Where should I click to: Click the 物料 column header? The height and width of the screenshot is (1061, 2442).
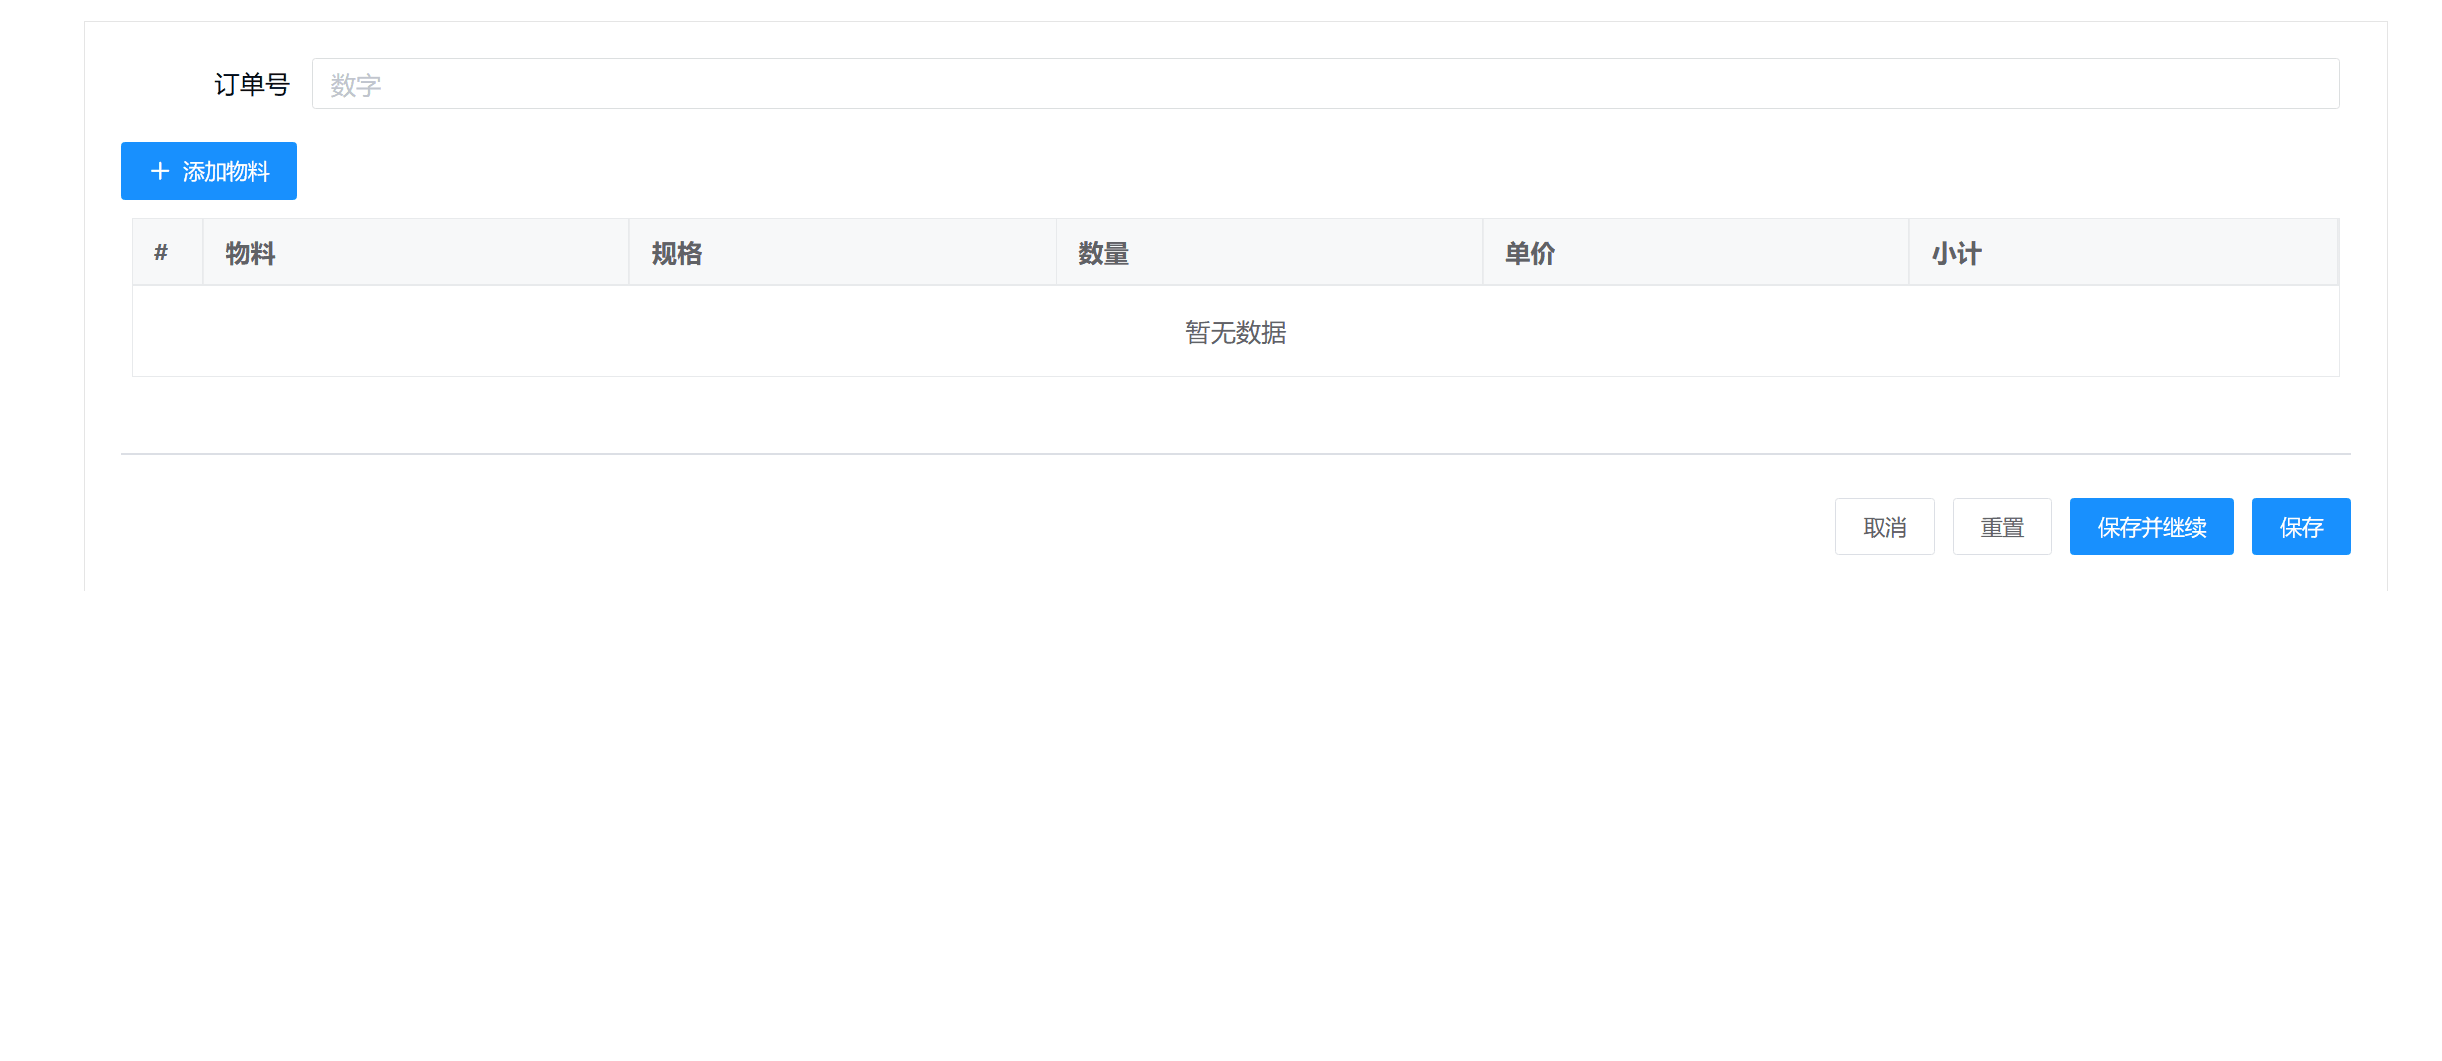pos(250,253)
